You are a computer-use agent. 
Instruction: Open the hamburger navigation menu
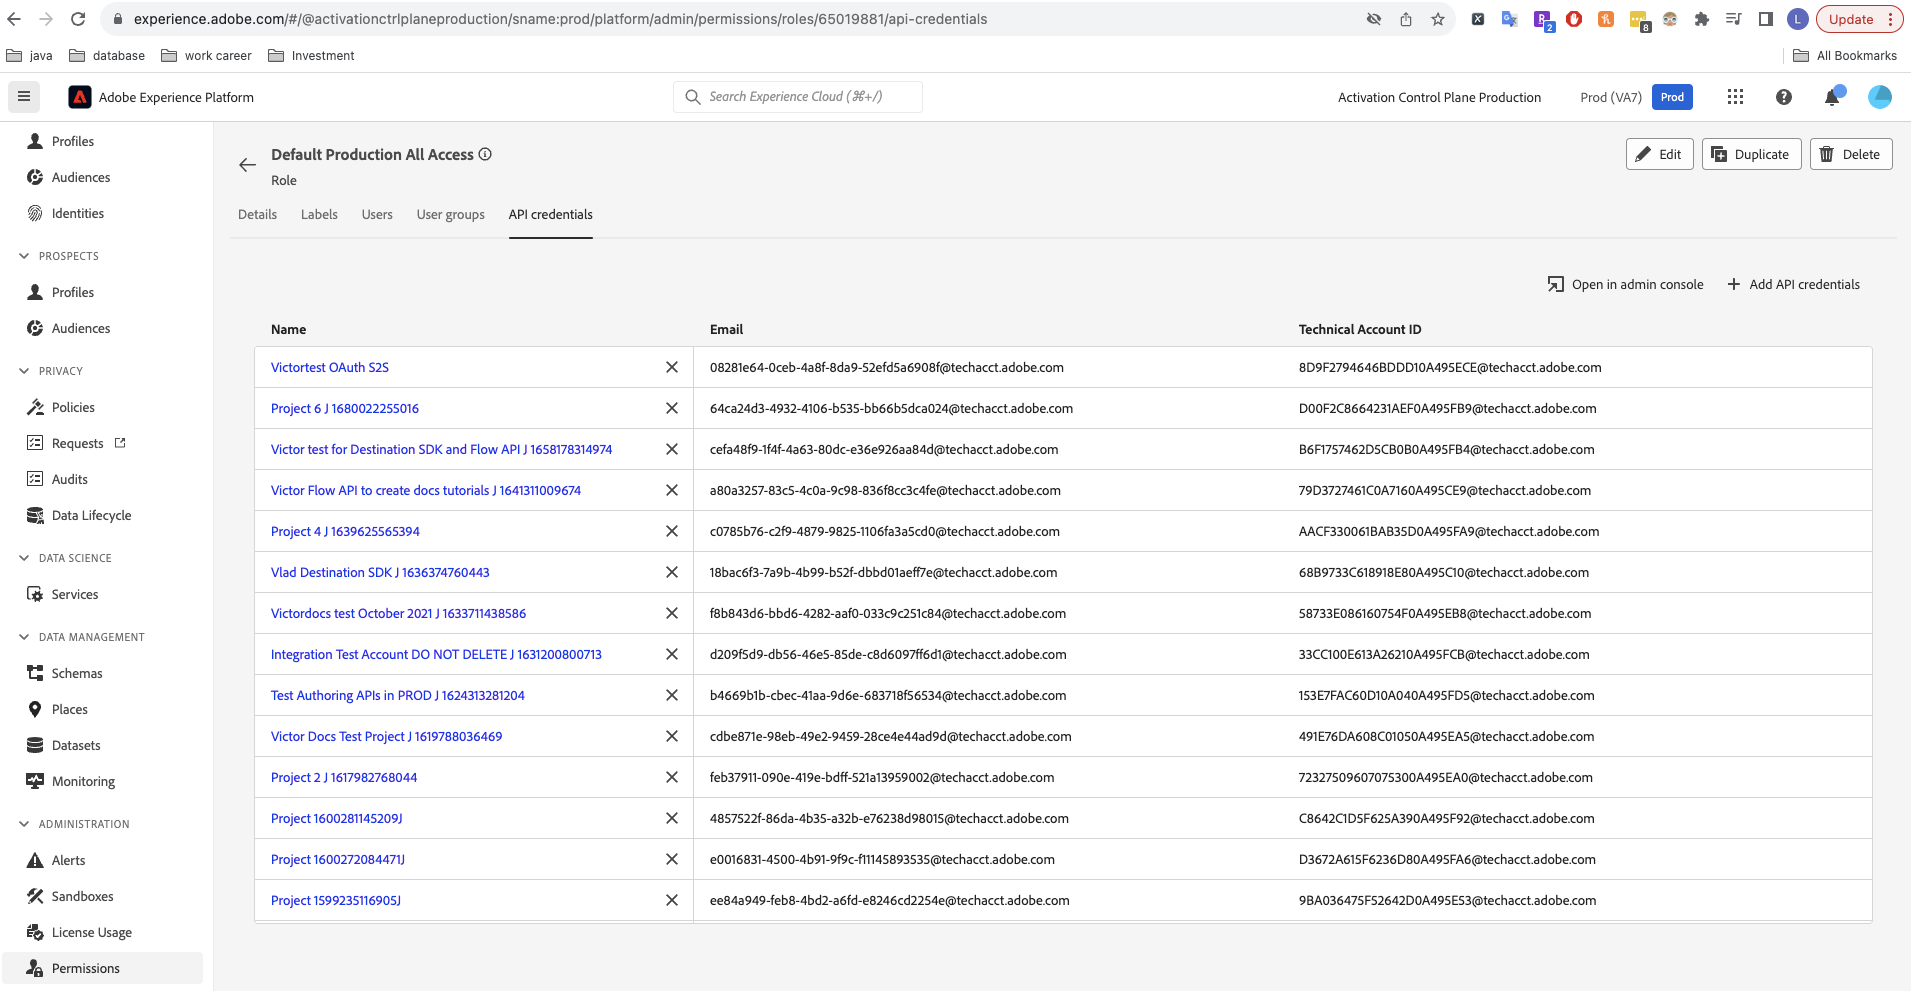pos(24,97)
